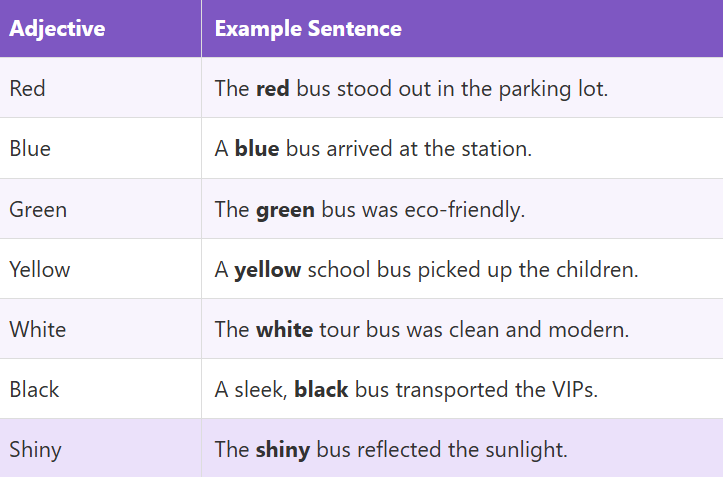This screenshot has height=477, width=723.
Task: Click the school bus children sentence
Action: click(x=426, y=269)
